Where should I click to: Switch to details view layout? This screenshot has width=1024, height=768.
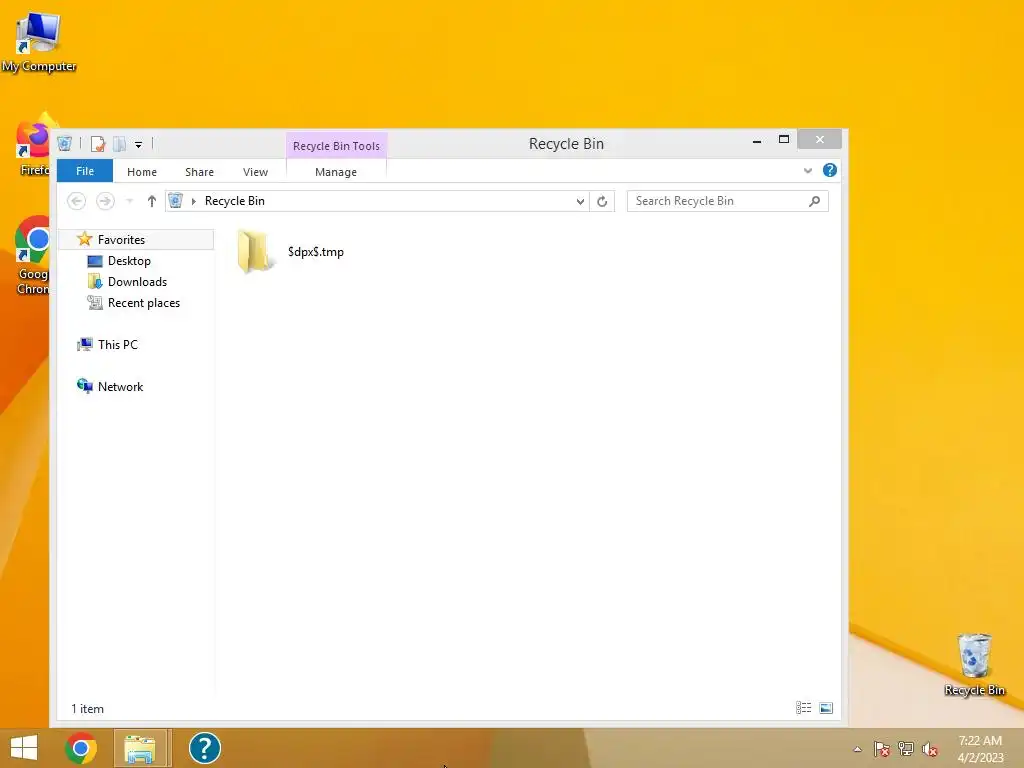coord(804,708)
